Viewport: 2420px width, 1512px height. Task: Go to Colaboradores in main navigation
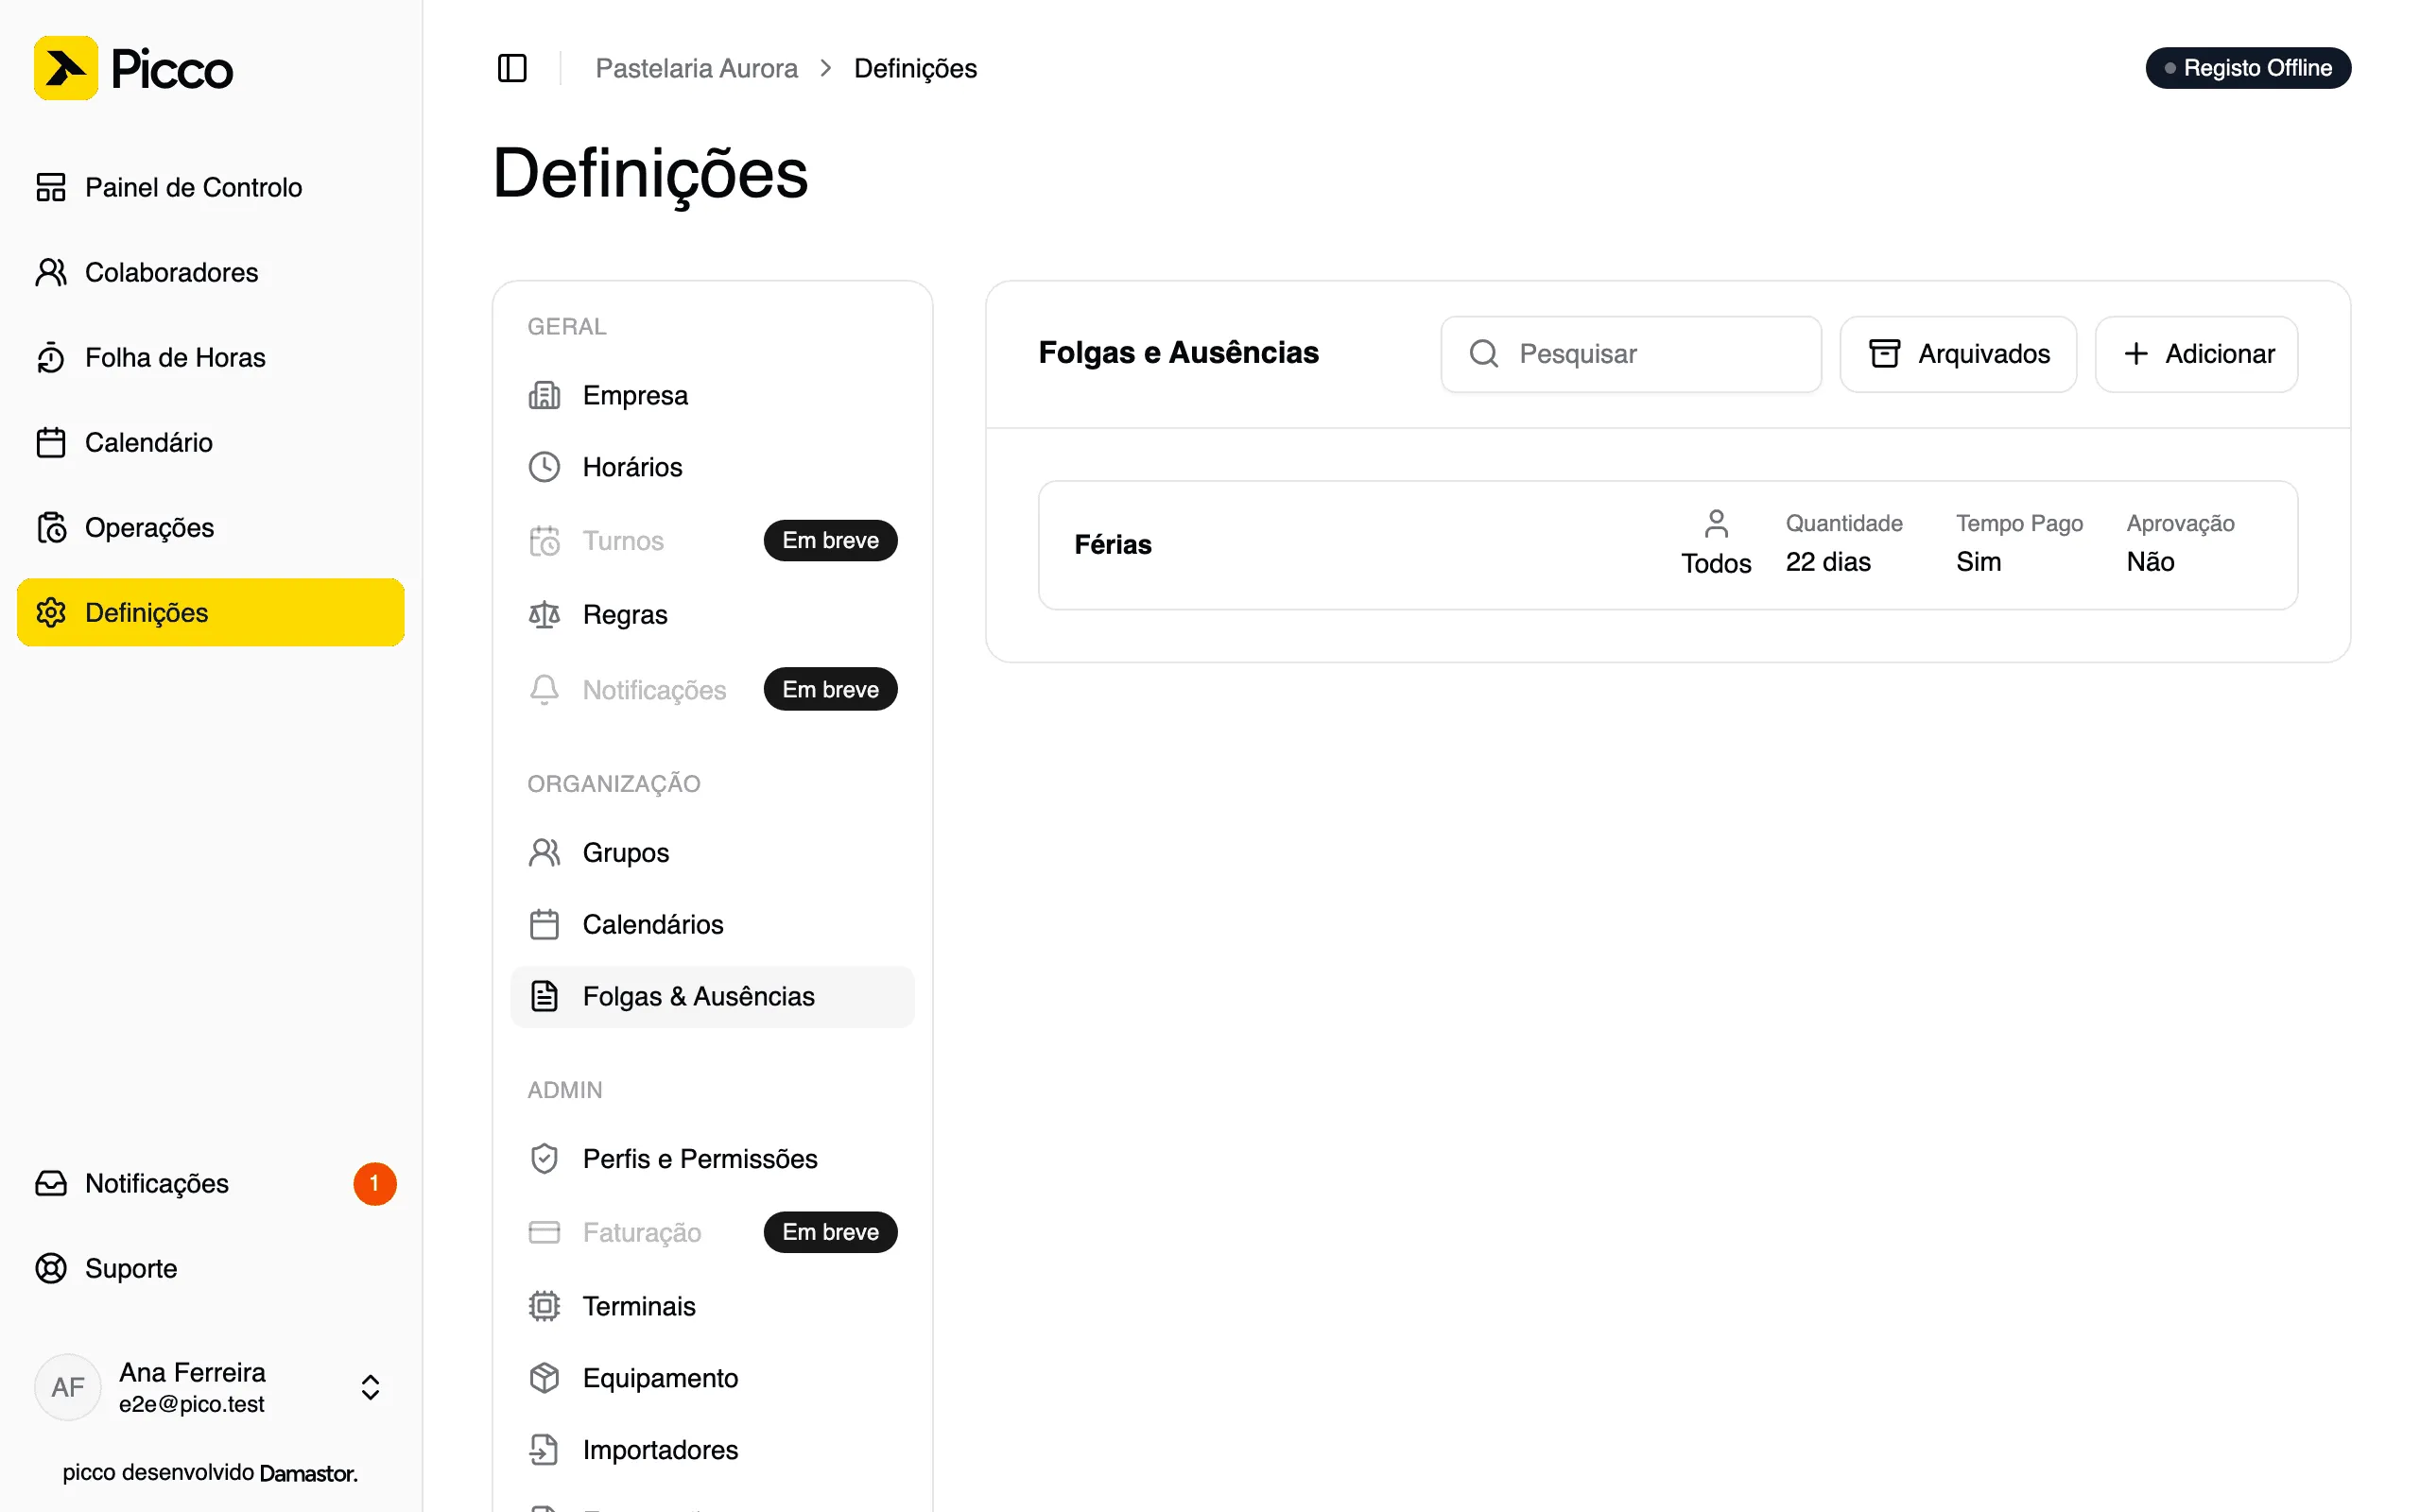(x=211, y=272)
